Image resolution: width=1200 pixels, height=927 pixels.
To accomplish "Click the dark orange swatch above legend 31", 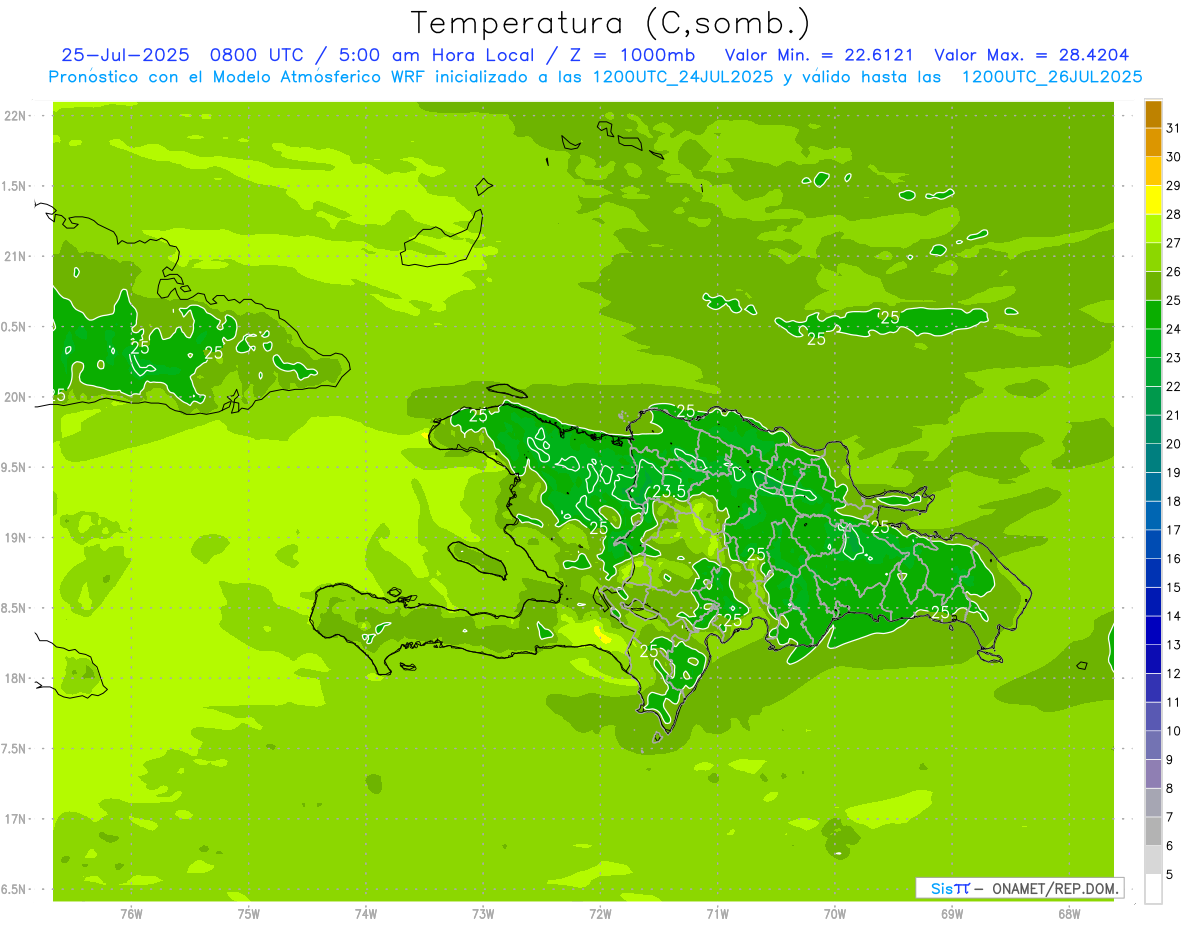I will (1153, 114).
